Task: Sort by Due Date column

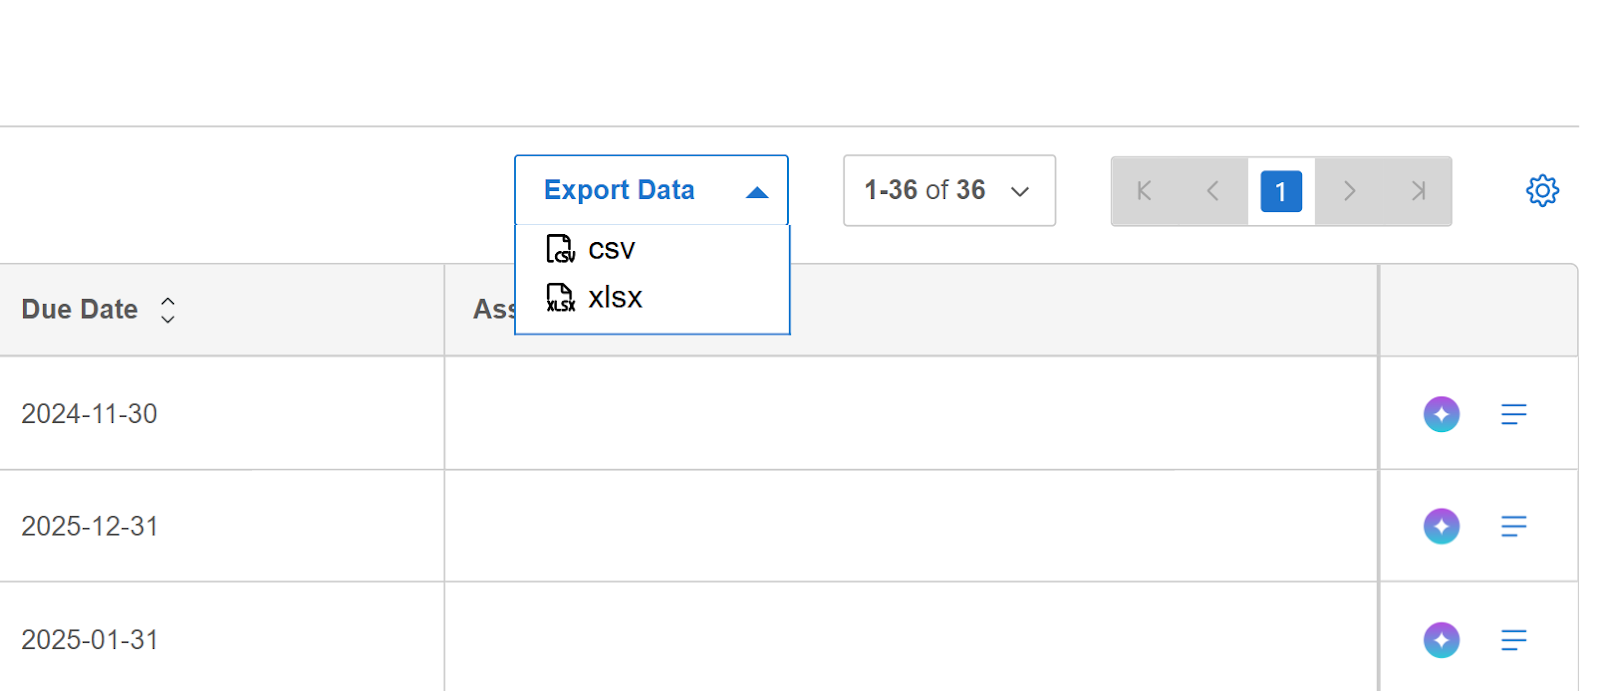Action: [x=168, y=310]
